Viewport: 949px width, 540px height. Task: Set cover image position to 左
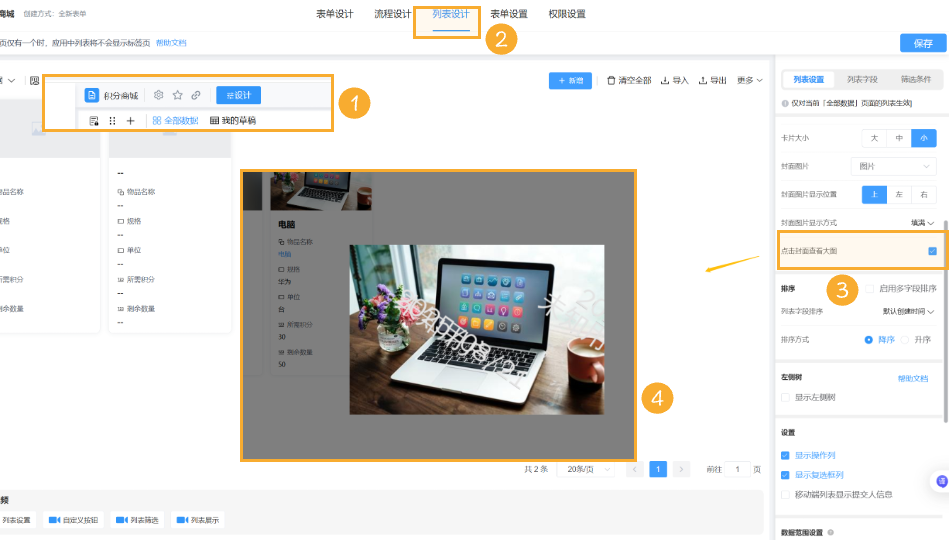click(899, 194)
